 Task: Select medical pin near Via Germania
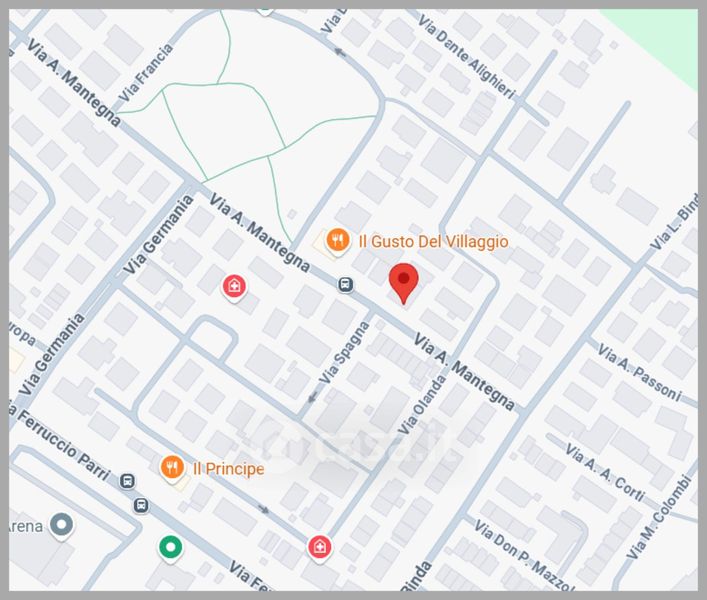[234, 287]
